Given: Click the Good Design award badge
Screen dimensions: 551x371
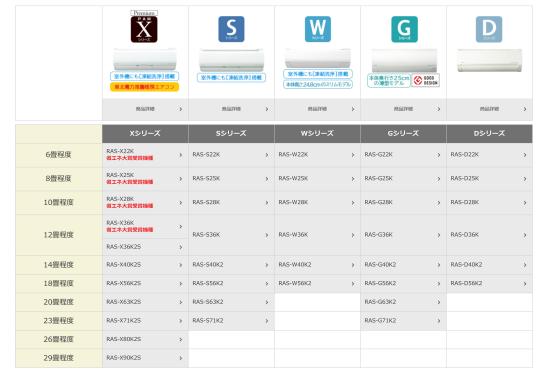Looking at the screenshot, I should click(425, 81).
